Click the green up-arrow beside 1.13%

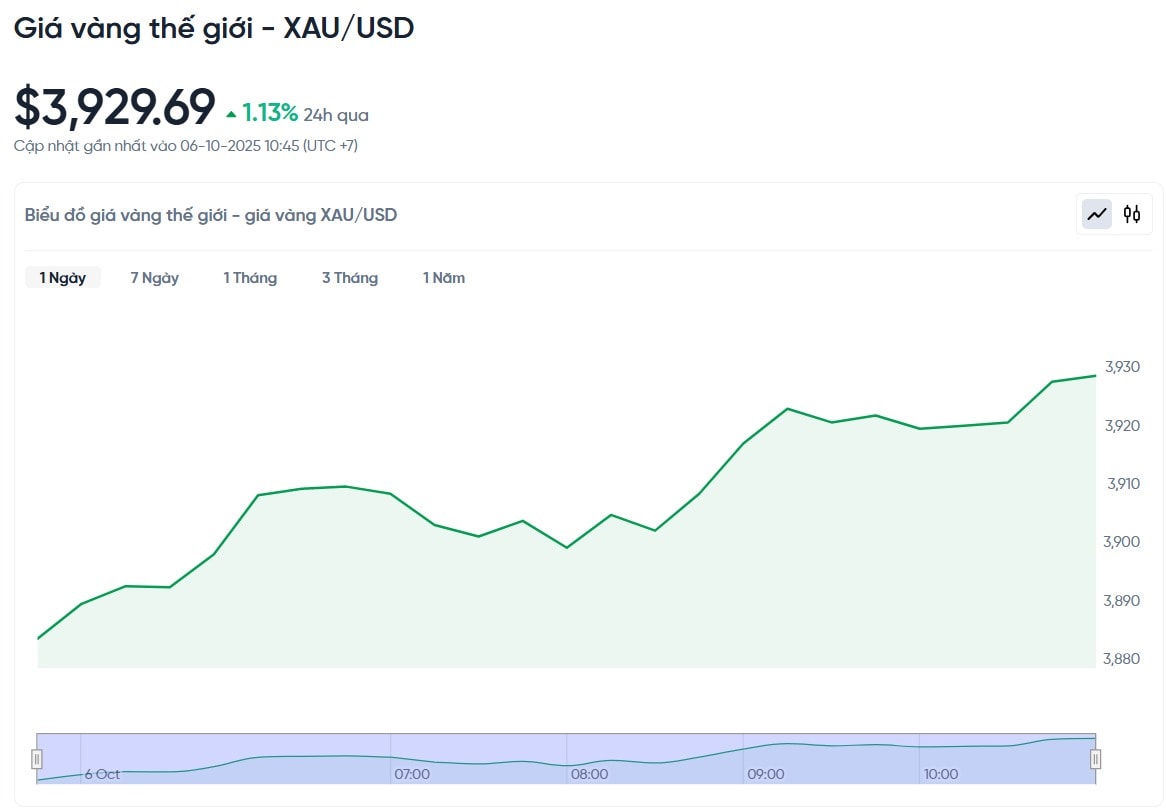click(x=231, y=114)
